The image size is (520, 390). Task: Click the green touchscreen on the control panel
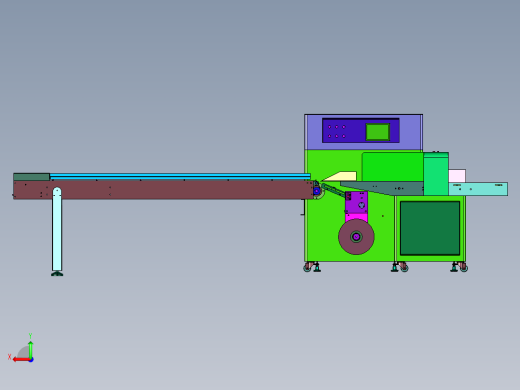point(378,132)
